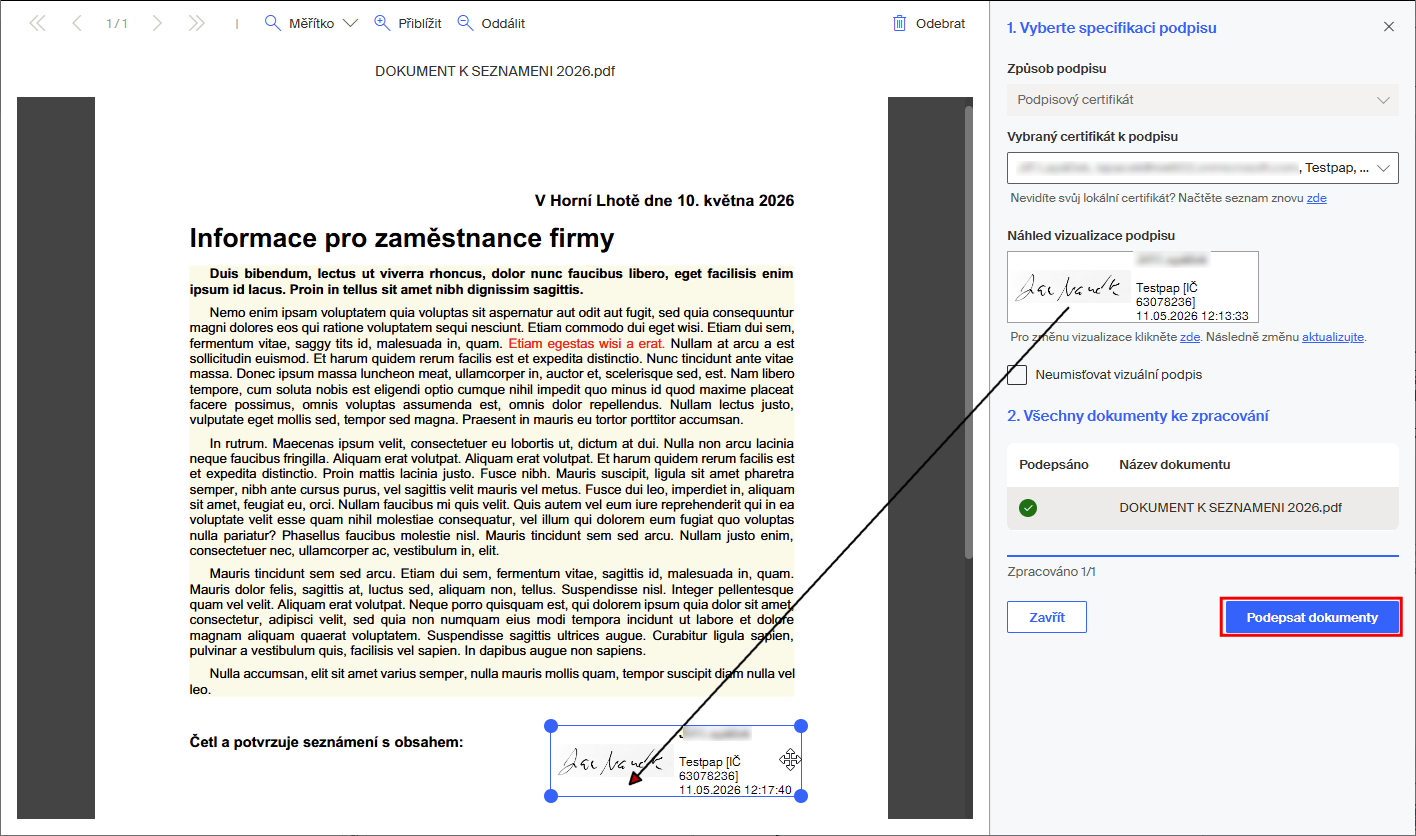Click the '1. Vyberte specifikaci podpisu' heading
The height and width of the screenshot is (836, 1416).
[1112, 28]
